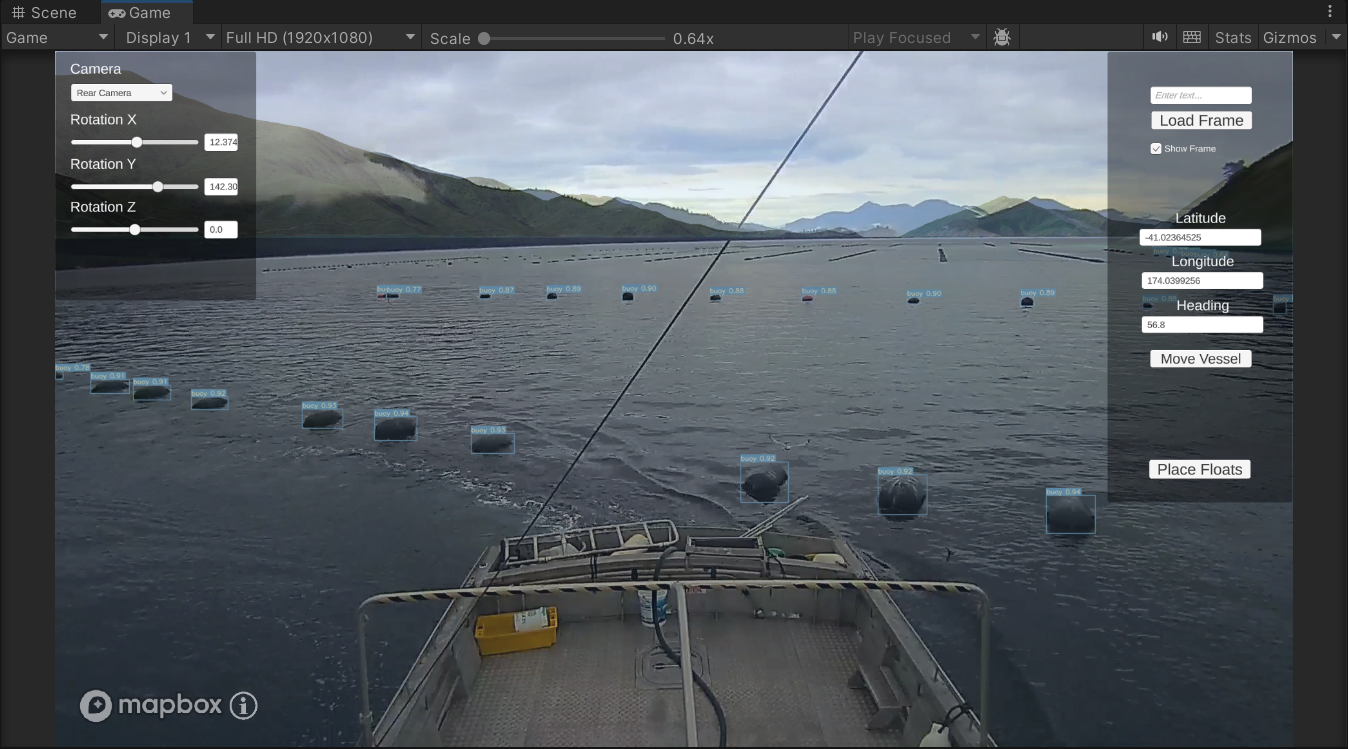Screen dimensions: 1348x749
Task: Click the Latitude input field
Action: 1200,238
